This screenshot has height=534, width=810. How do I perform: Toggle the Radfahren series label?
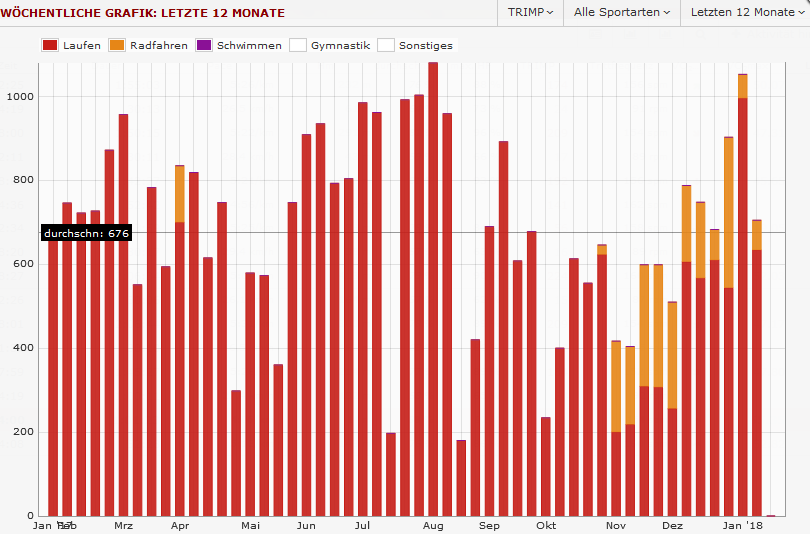coord(158,45)
